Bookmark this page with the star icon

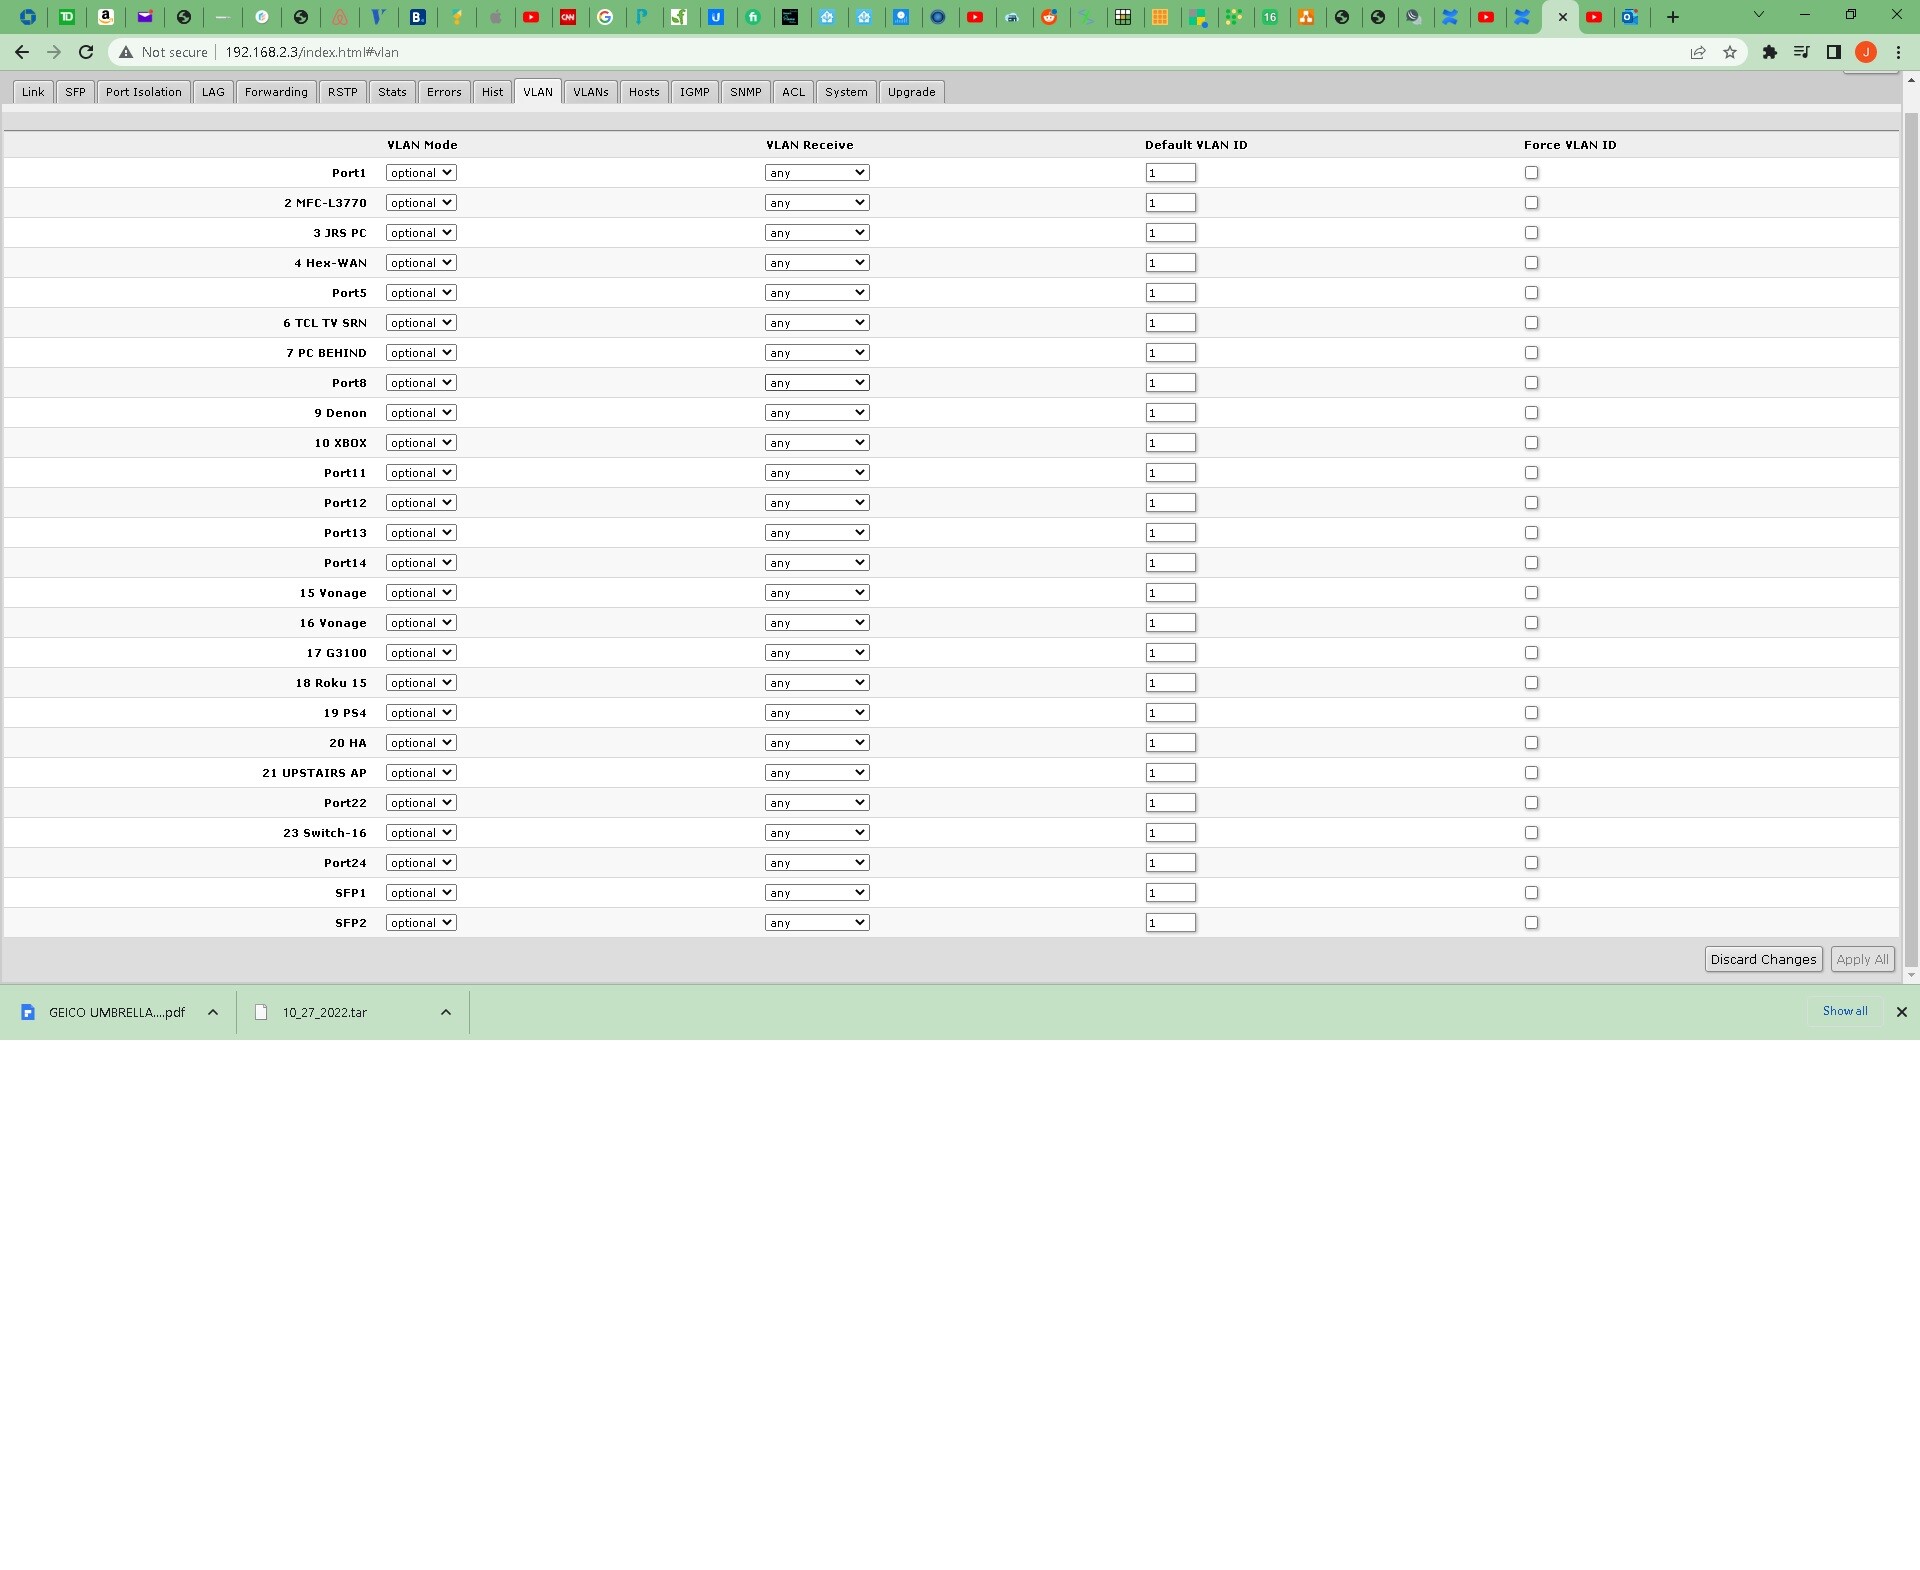click(x=1730, y=52)
